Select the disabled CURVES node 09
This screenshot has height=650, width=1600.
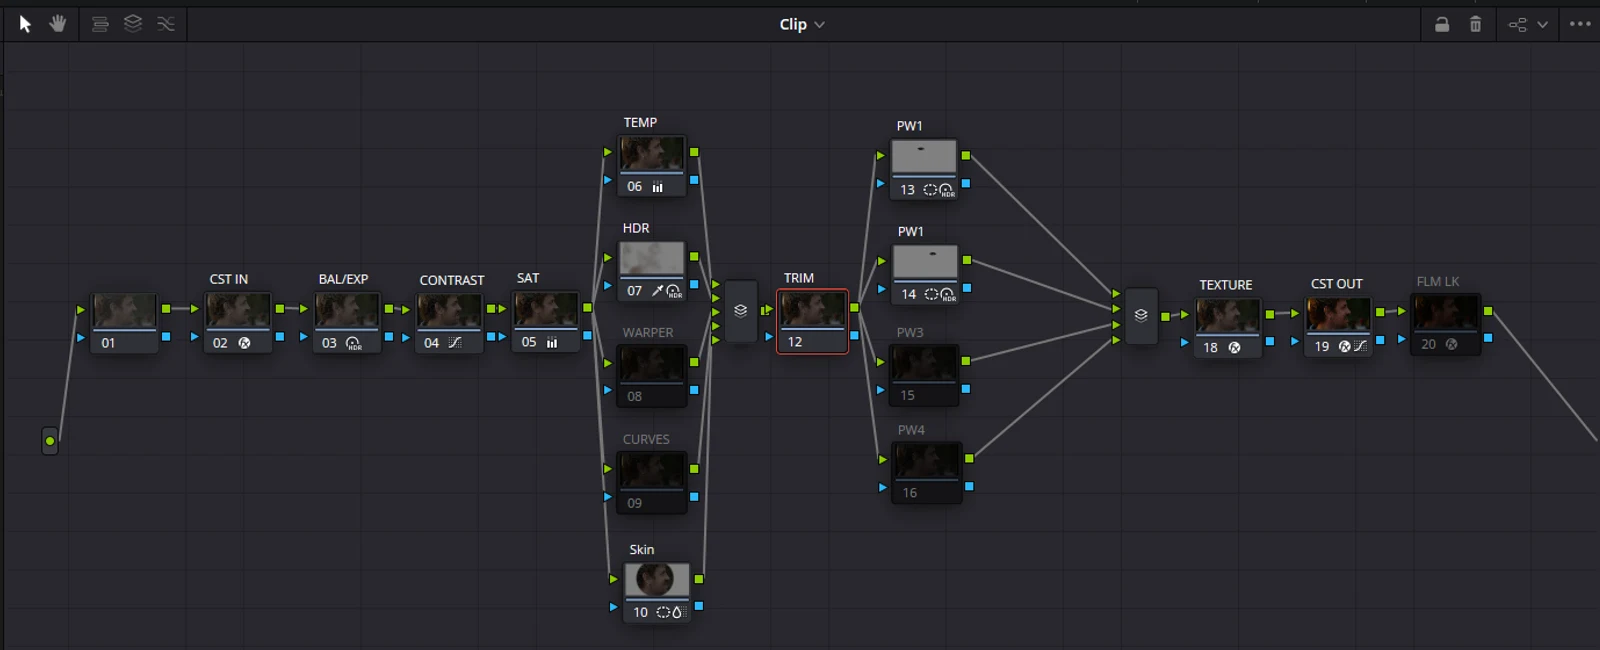pos(652,483)
